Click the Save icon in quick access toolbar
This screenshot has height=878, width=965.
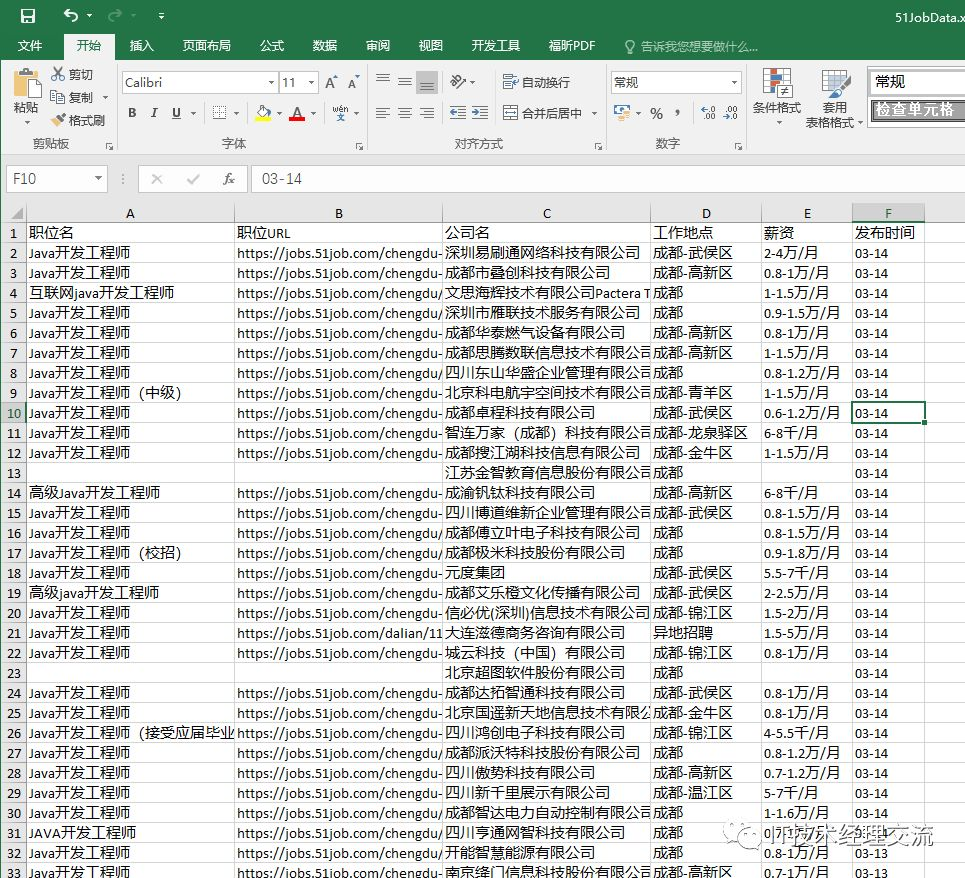click(28, 15)
